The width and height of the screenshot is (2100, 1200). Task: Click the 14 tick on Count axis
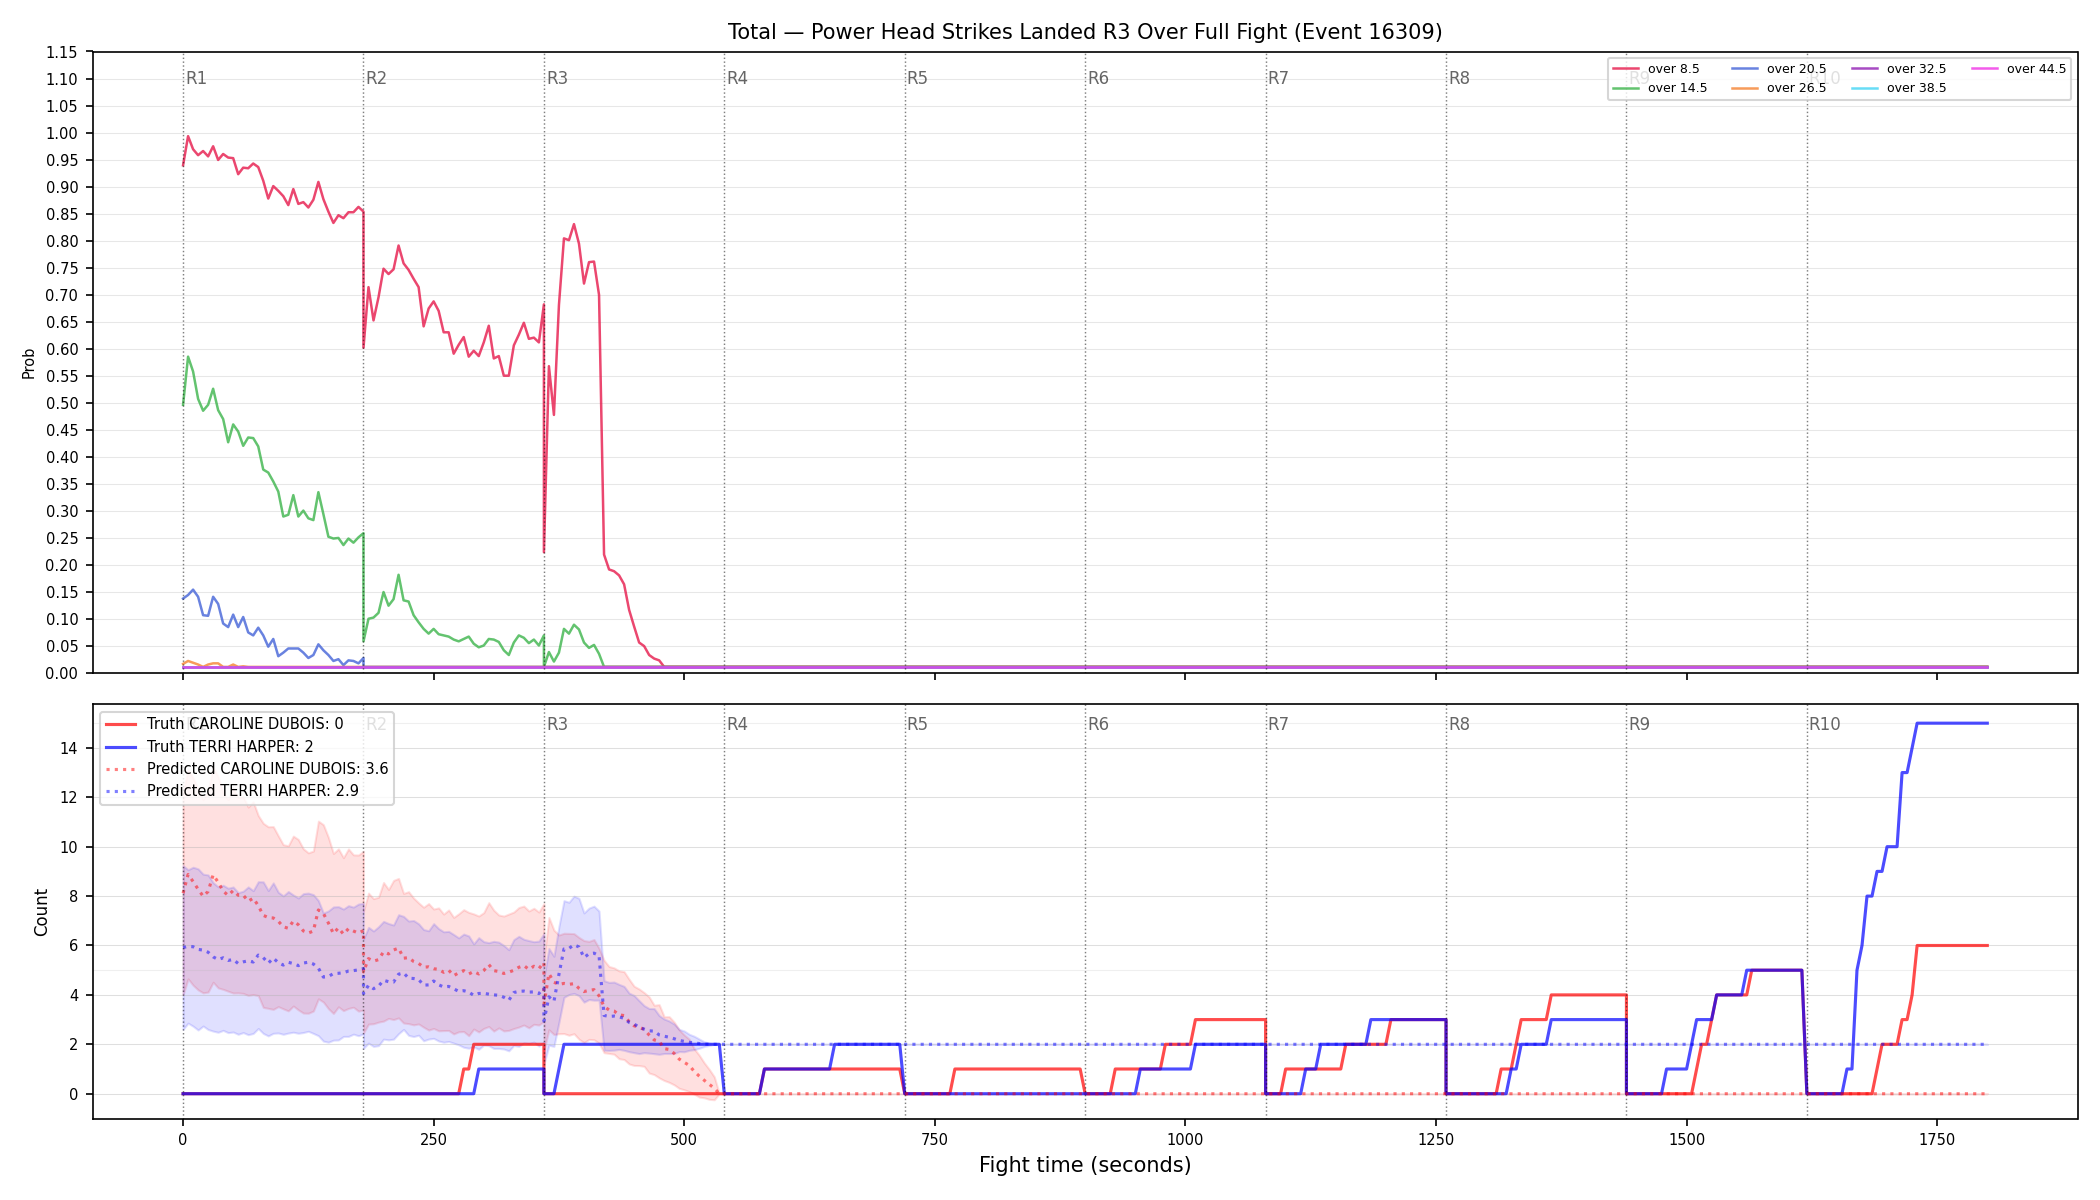coord(68,748)
